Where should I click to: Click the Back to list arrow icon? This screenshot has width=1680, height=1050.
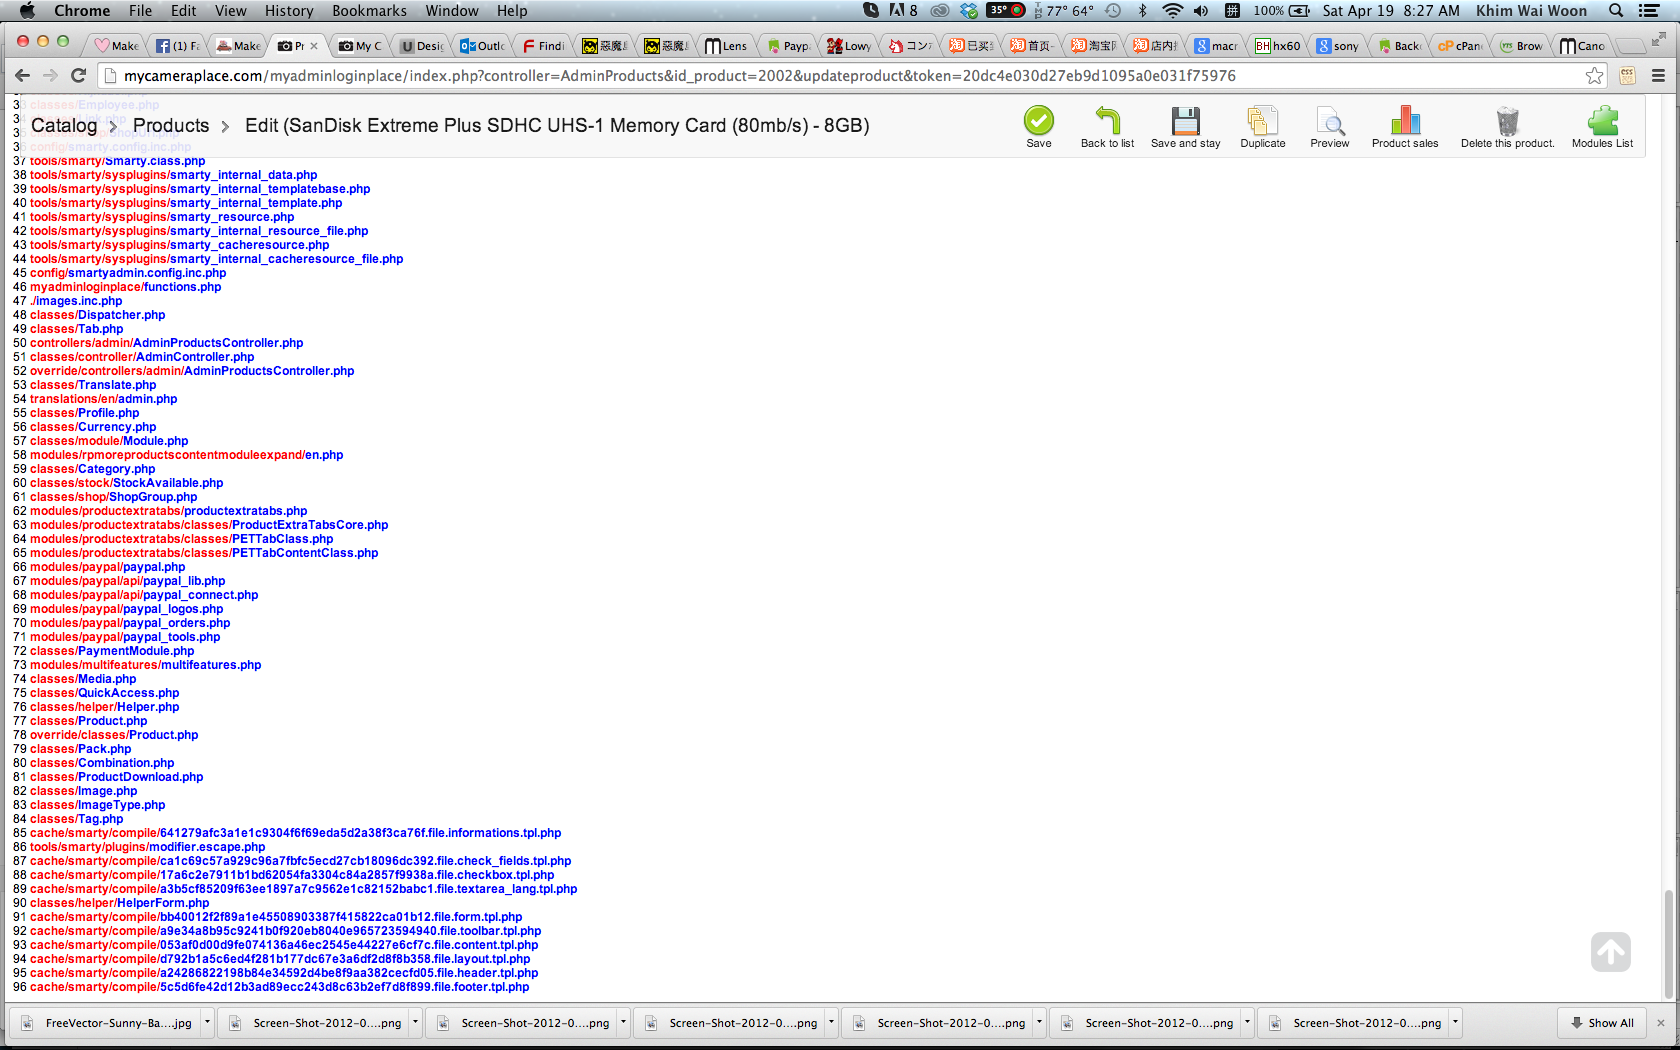pyautogui.click(x=1107, y=121)
